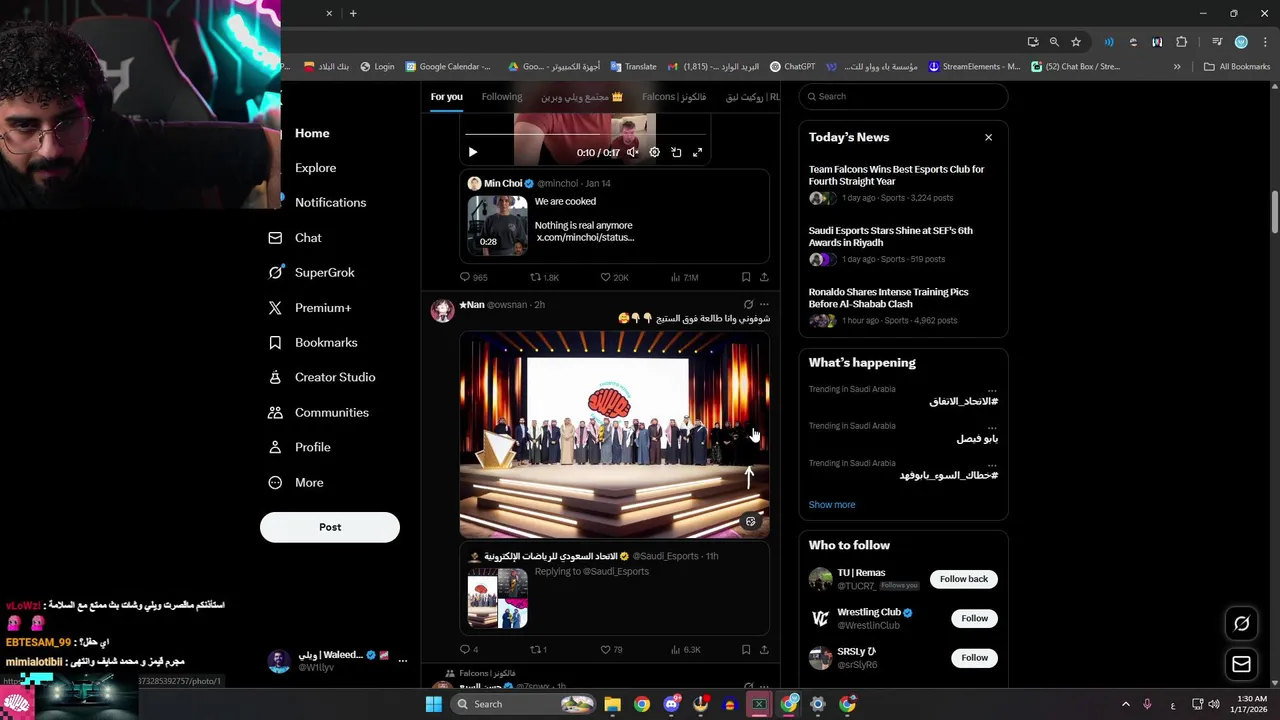The image size is (1280, 720).
Task: Open the Falcons | فالكونز tab
Action: (x=674, y=97)
